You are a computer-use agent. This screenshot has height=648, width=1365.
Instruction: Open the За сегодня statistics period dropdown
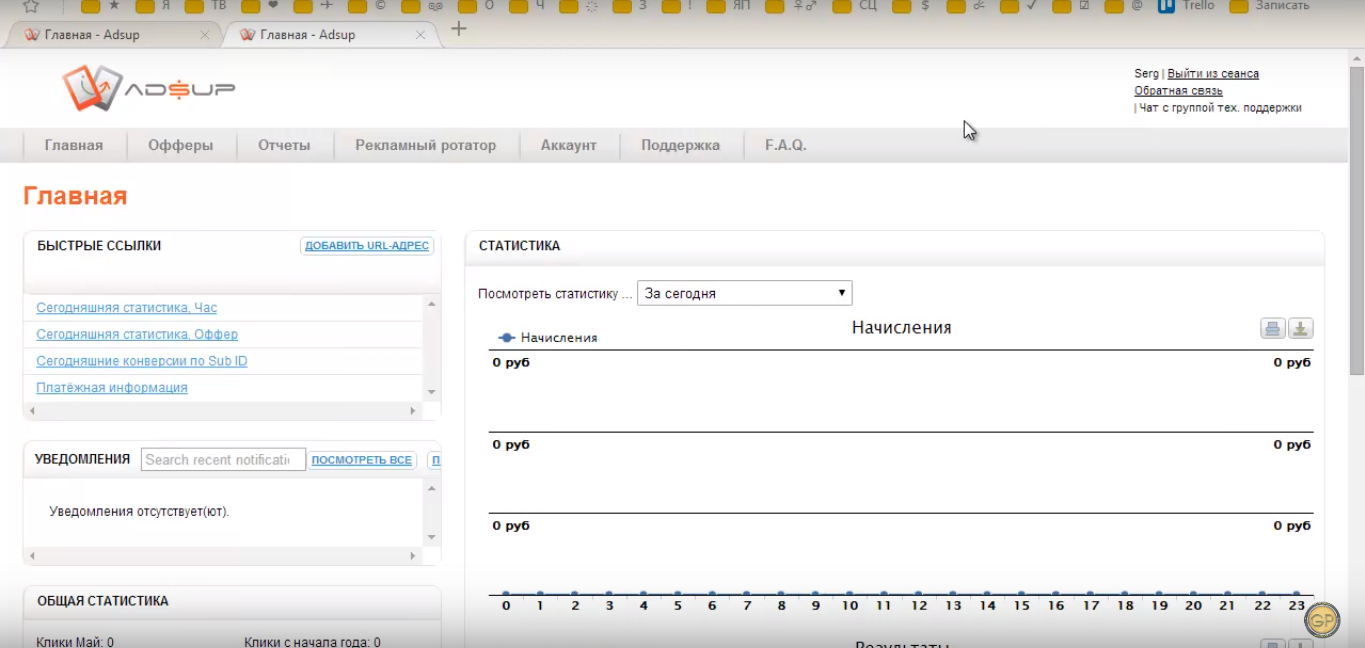tap(744, 294)
